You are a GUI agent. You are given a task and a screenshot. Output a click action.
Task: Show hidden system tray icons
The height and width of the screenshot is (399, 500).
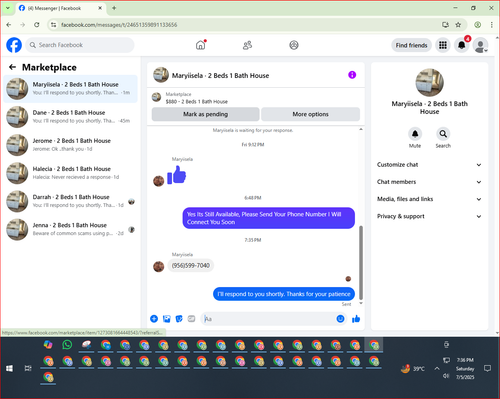[437, 368]
